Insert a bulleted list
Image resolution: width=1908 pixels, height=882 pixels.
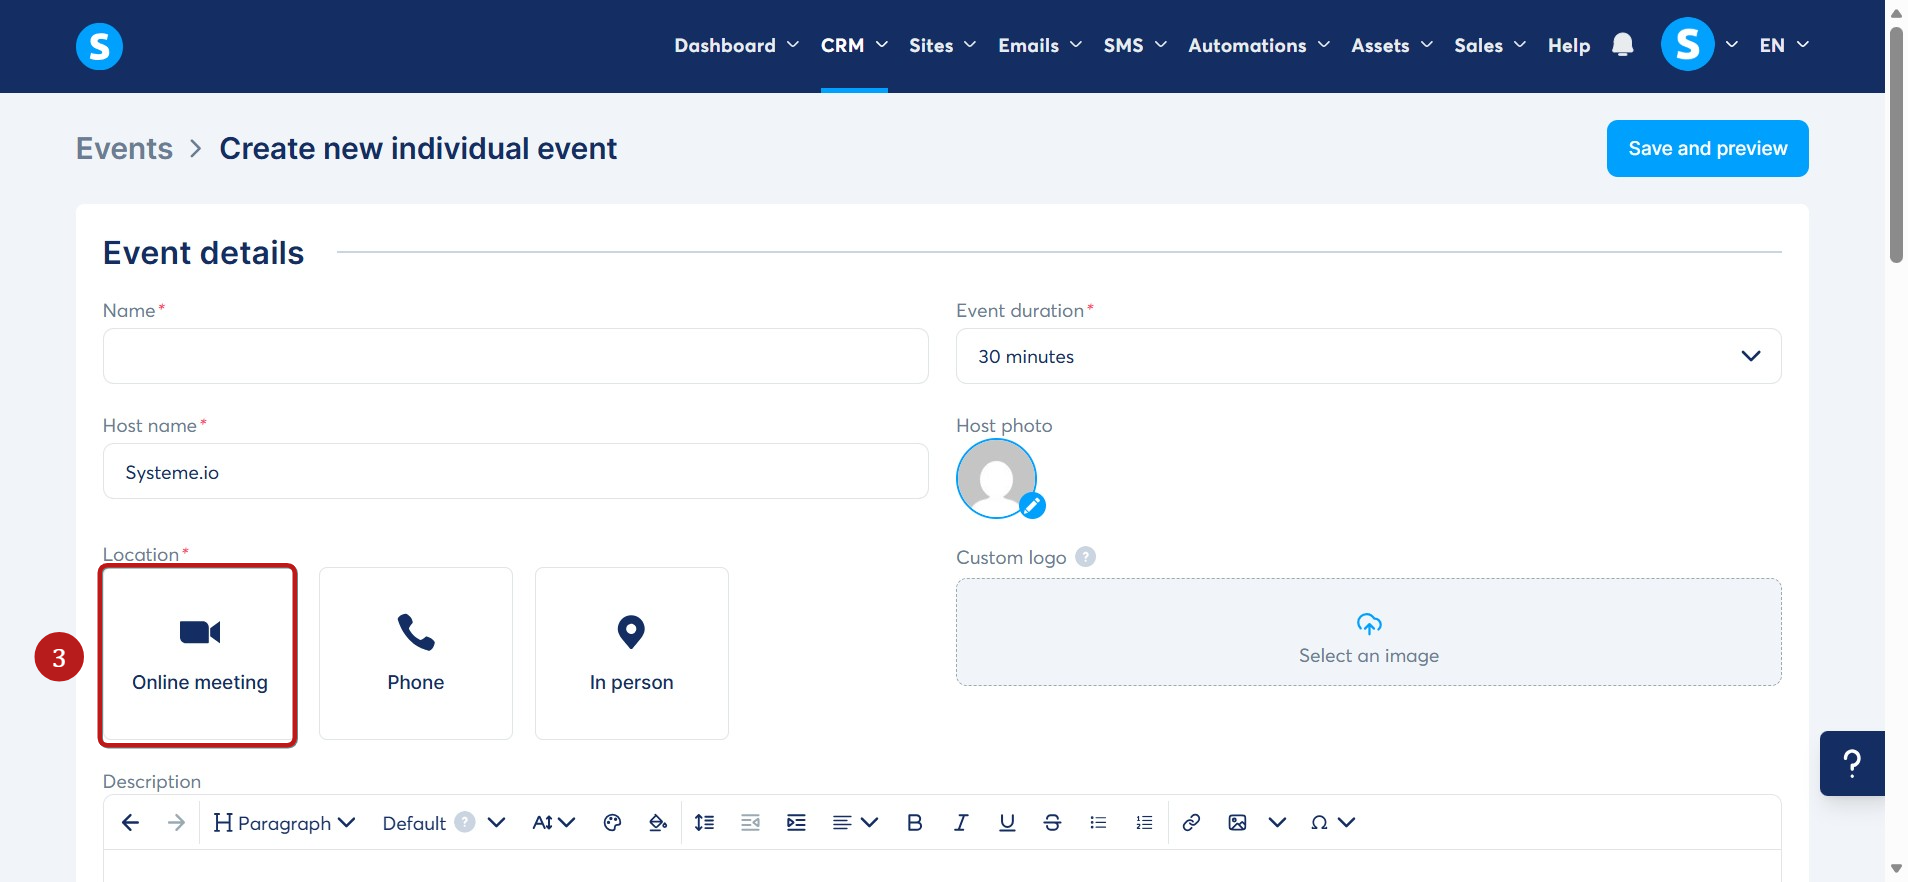coord(1098,822)
